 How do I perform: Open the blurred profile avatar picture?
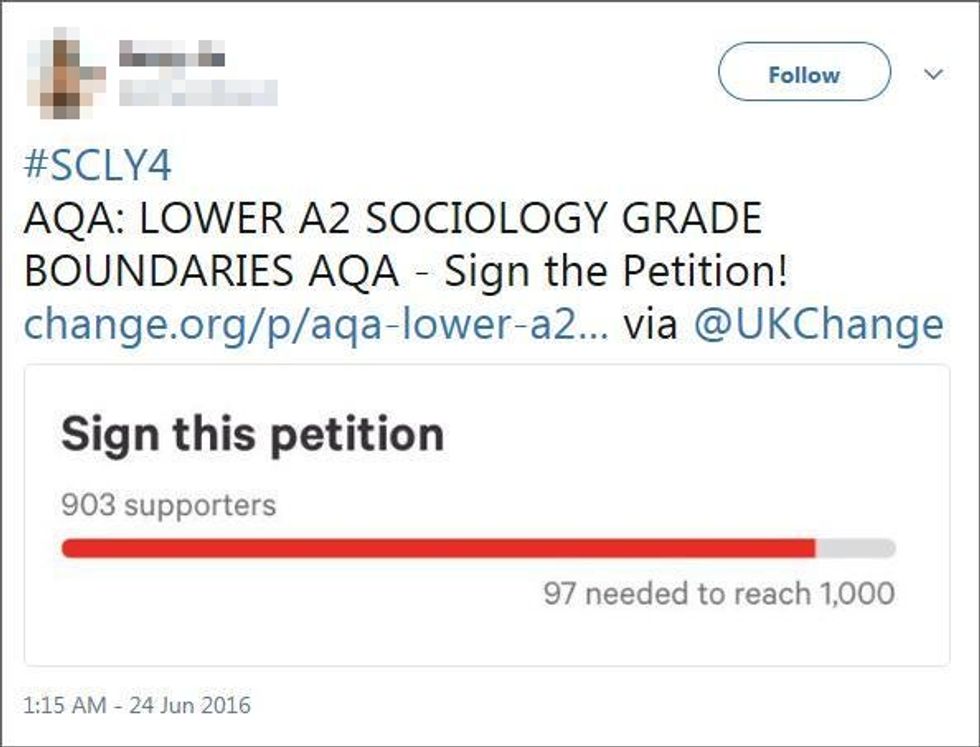click(x=66, y=72)
